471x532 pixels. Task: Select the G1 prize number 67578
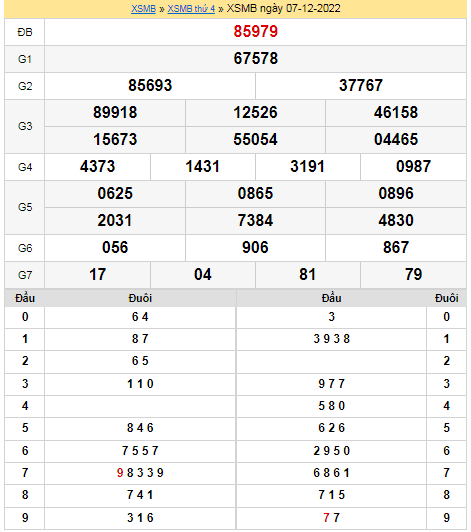256,58
